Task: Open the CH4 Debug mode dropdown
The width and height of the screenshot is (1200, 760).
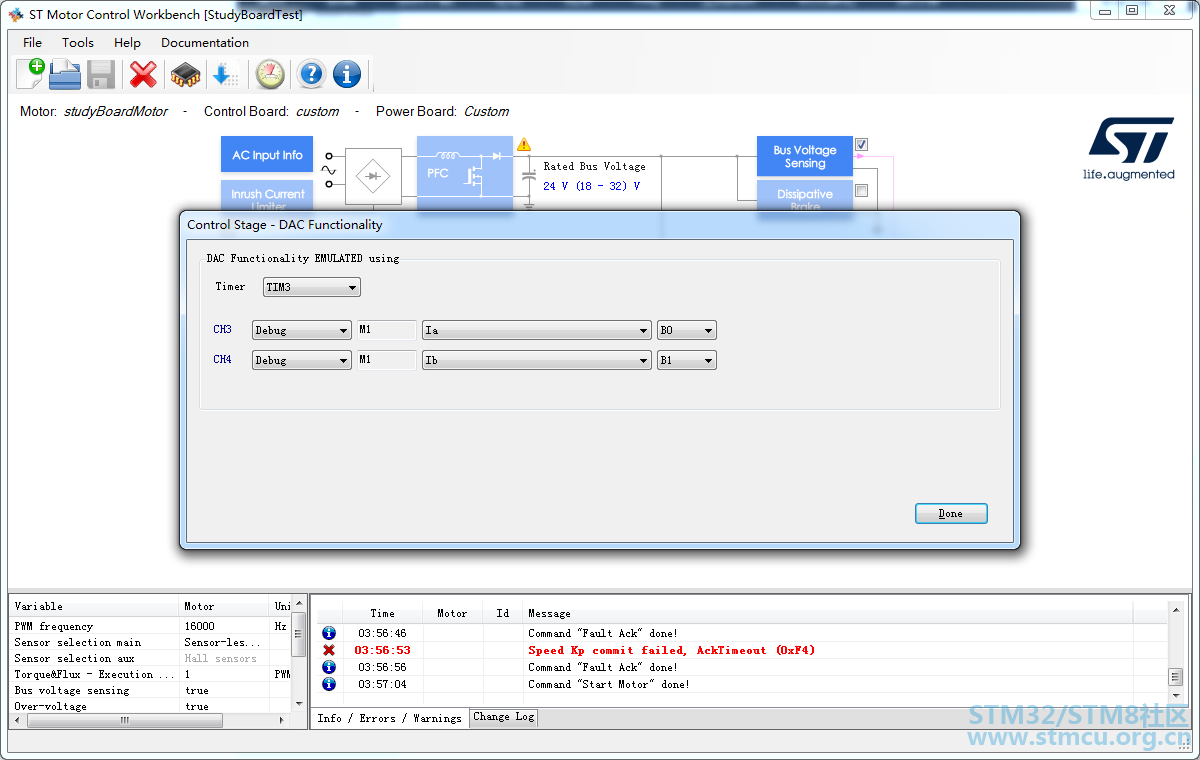Action: (301, 360)
